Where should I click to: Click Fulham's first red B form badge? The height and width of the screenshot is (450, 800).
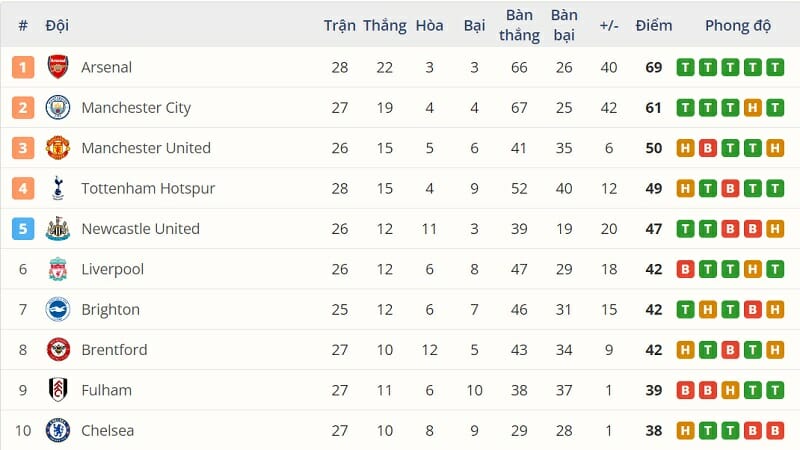pyautogui.click(x=686, y=390)
